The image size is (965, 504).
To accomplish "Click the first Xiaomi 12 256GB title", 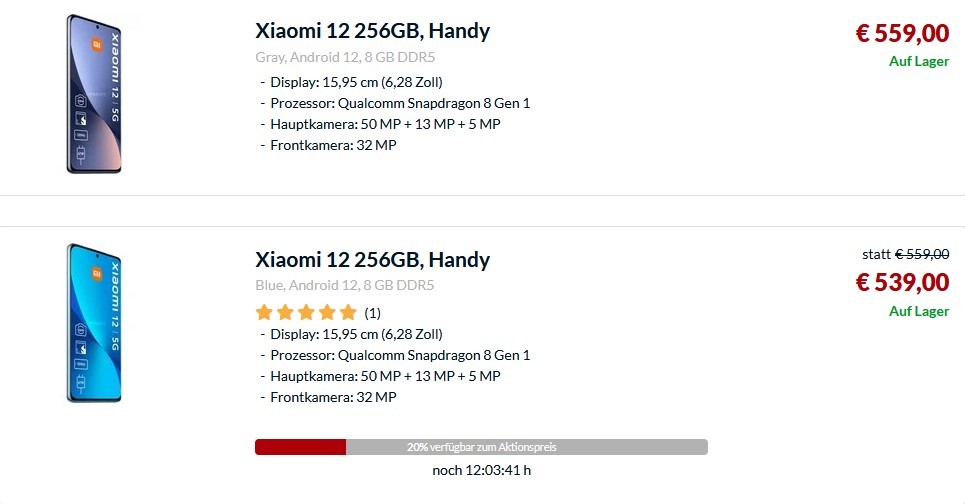I will click(x=372, y=31).
